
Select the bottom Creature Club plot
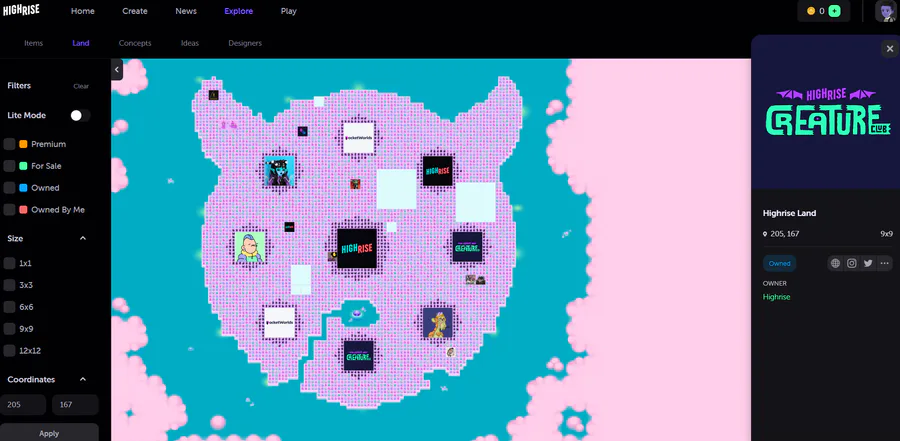(359, 355)
